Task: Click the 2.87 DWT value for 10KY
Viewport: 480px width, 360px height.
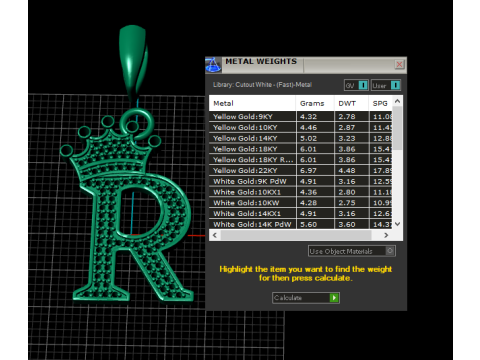Action: pos(347,127)
